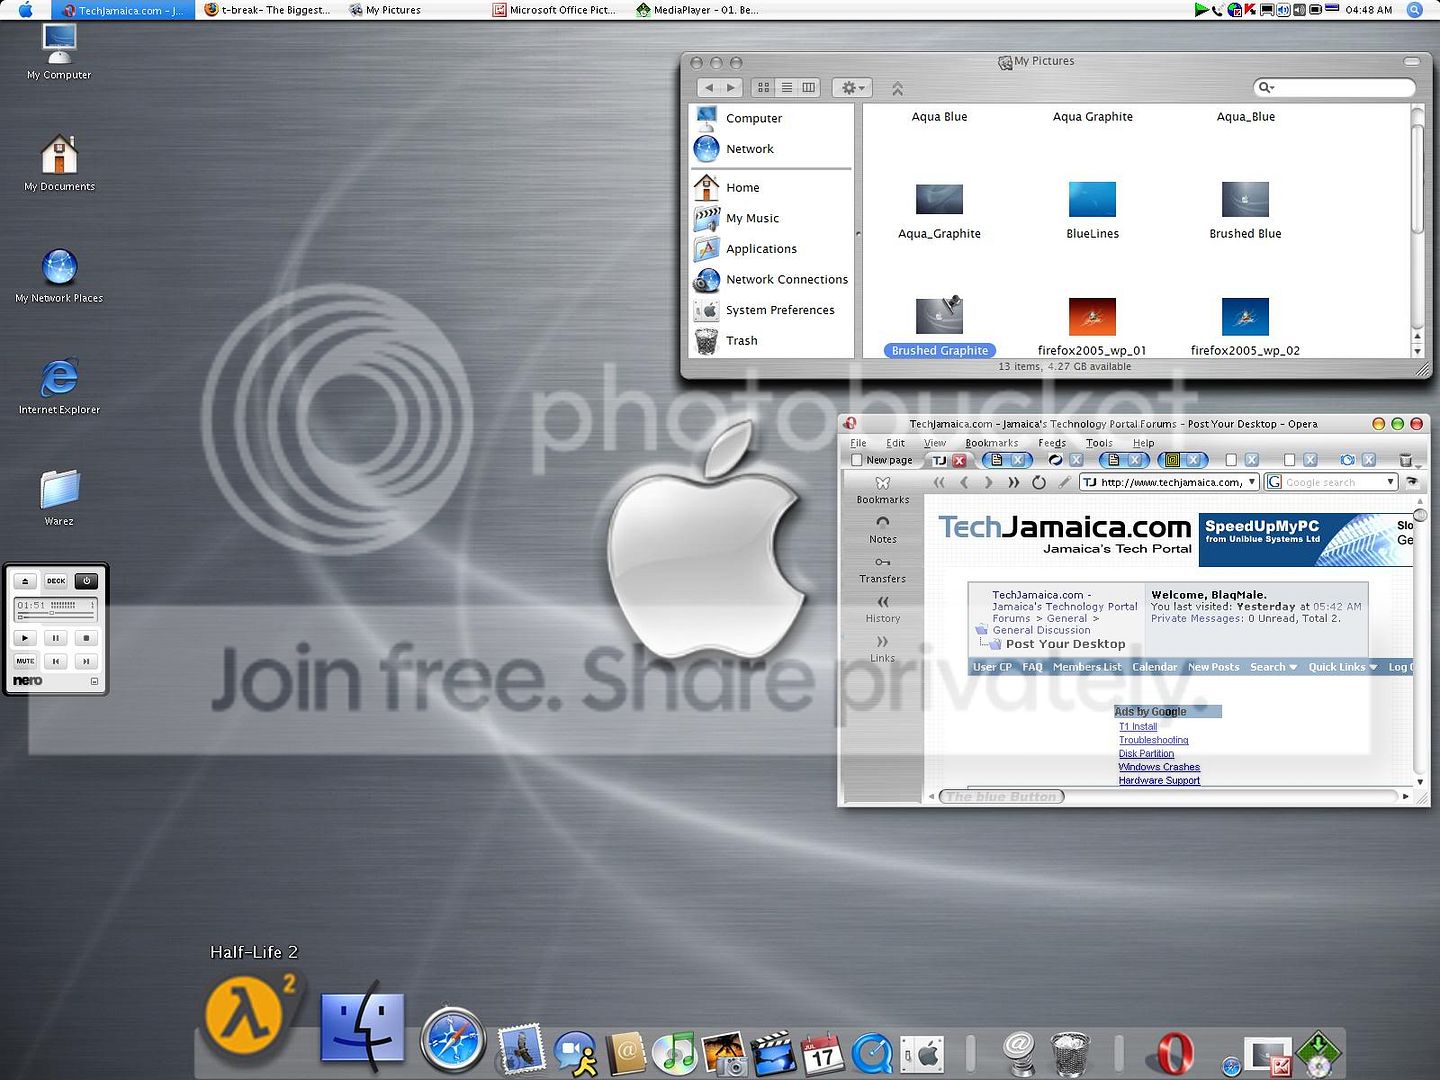Open action gear dropdown in My Pictures
Viewport: 1440px width, 1080px height.
click(852, 88)
